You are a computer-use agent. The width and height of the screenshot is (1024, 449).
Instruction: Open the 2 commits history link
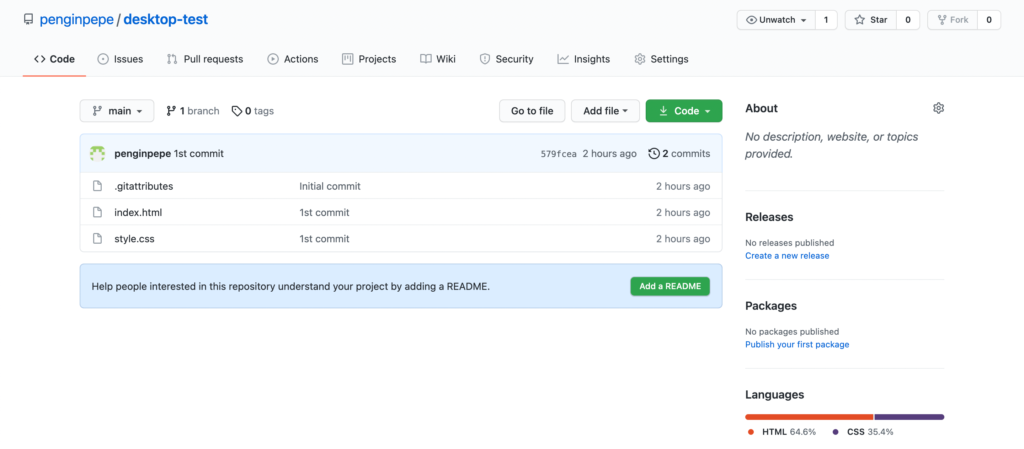point(679,153)
